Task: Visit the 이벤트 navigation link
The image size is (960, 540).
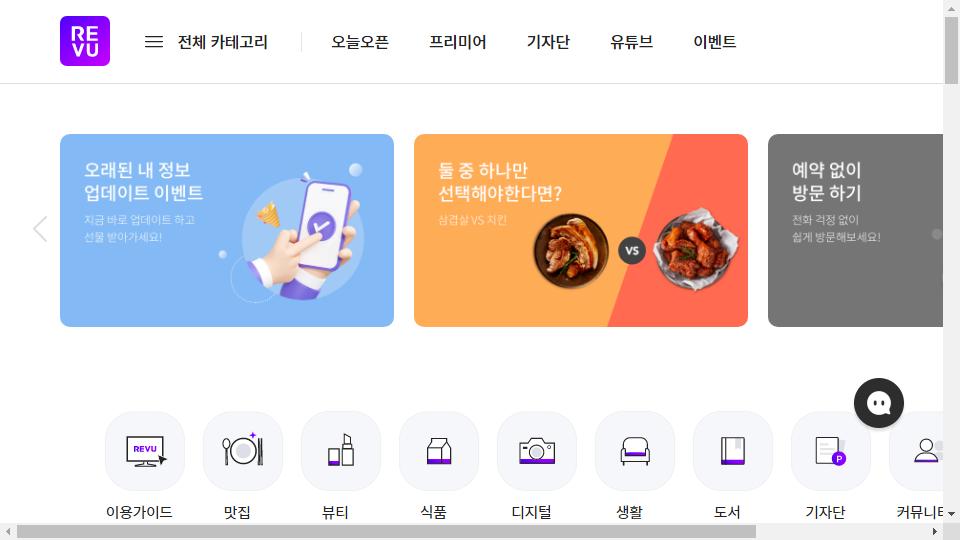Action: pyautogui.click(x=714, y=42)
